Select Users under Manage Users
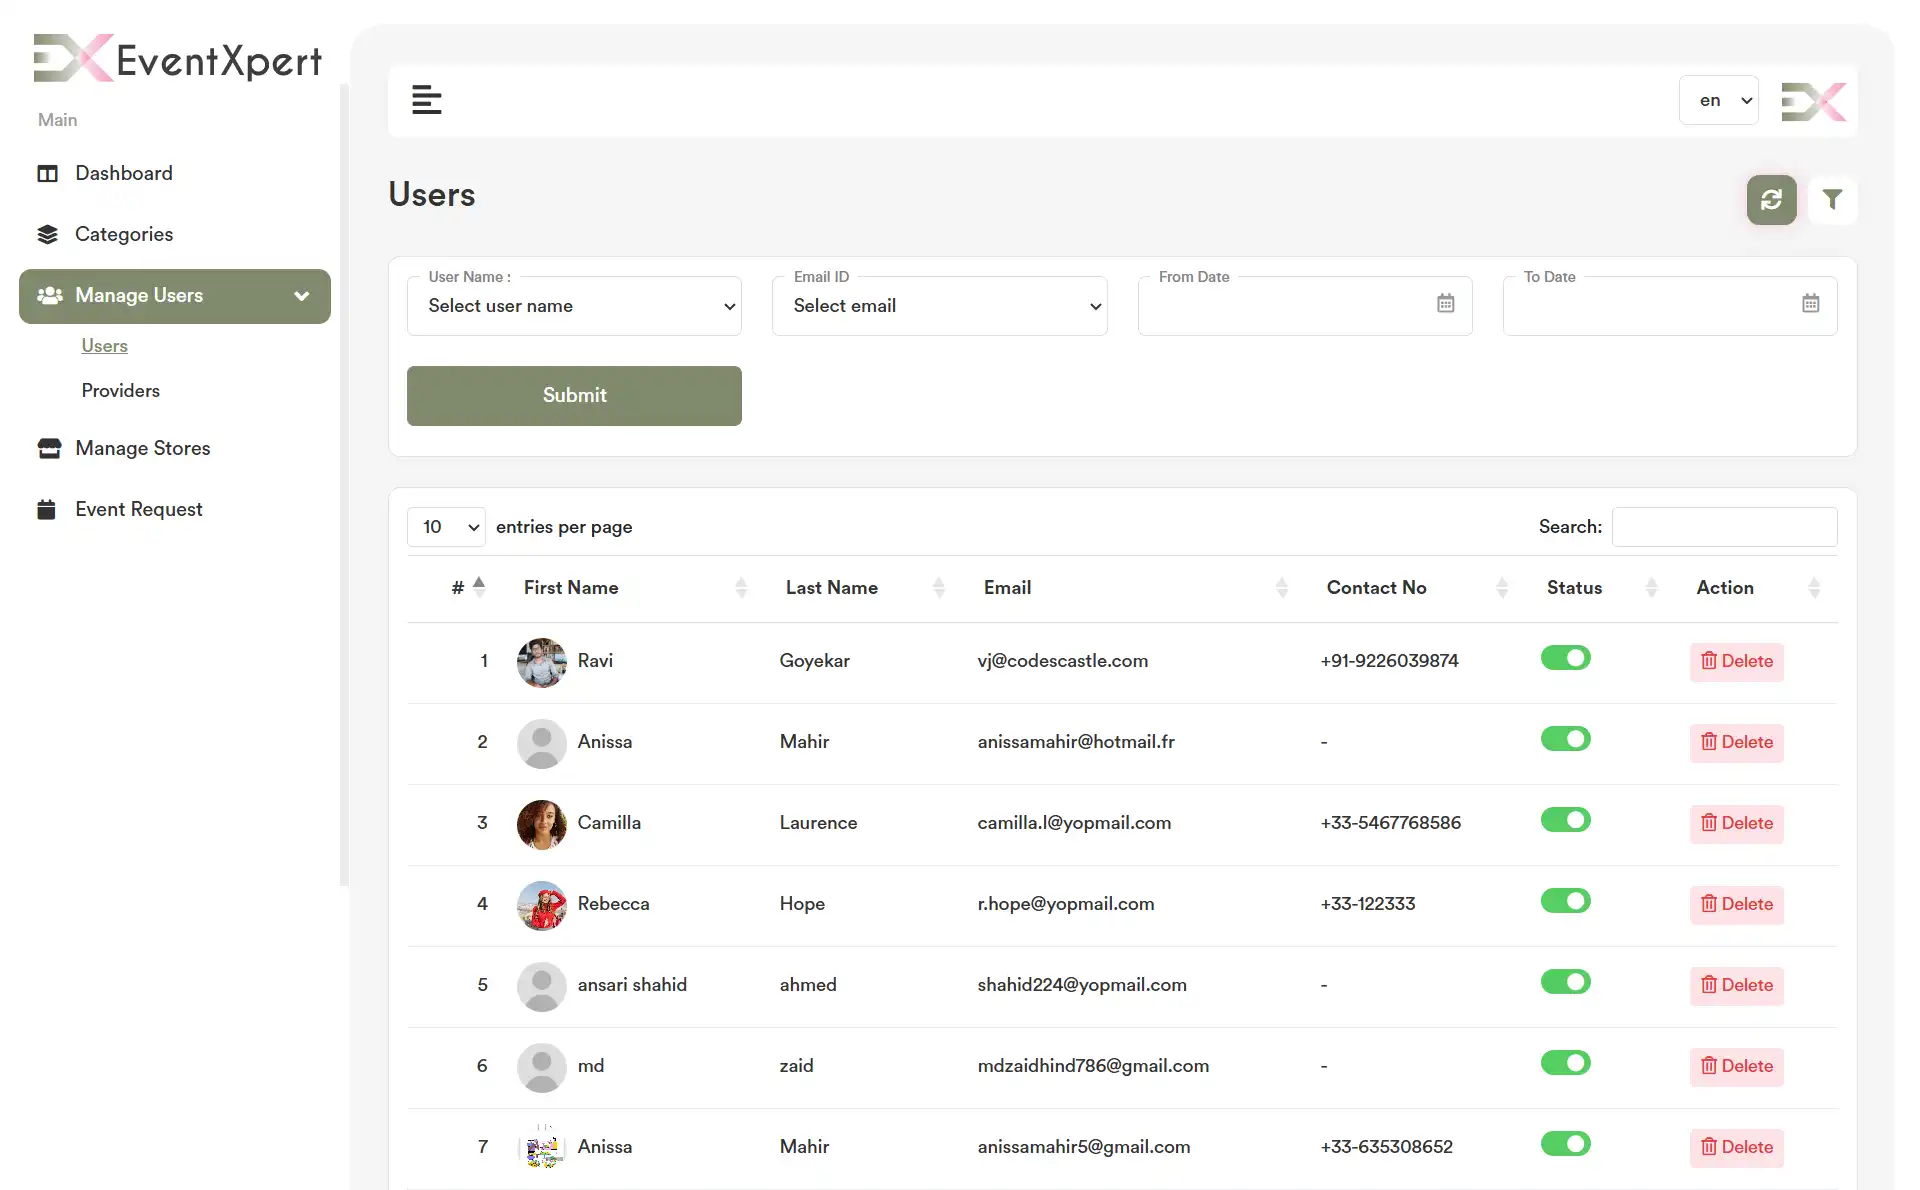This screenshot has height=1190, width=1920. 104,345
